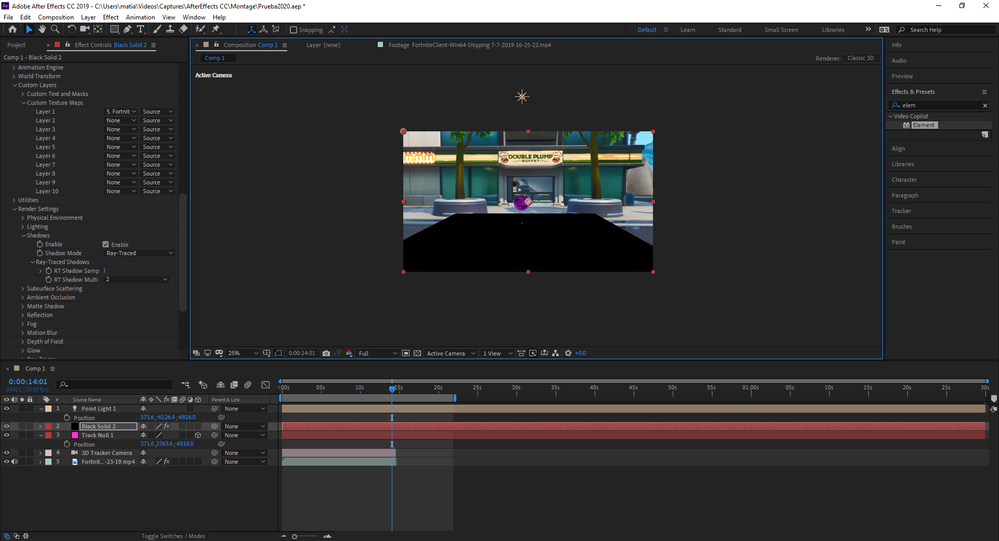Click the Classic 3D renderer button
Viewport: 999px width, 541px height.
861,58
